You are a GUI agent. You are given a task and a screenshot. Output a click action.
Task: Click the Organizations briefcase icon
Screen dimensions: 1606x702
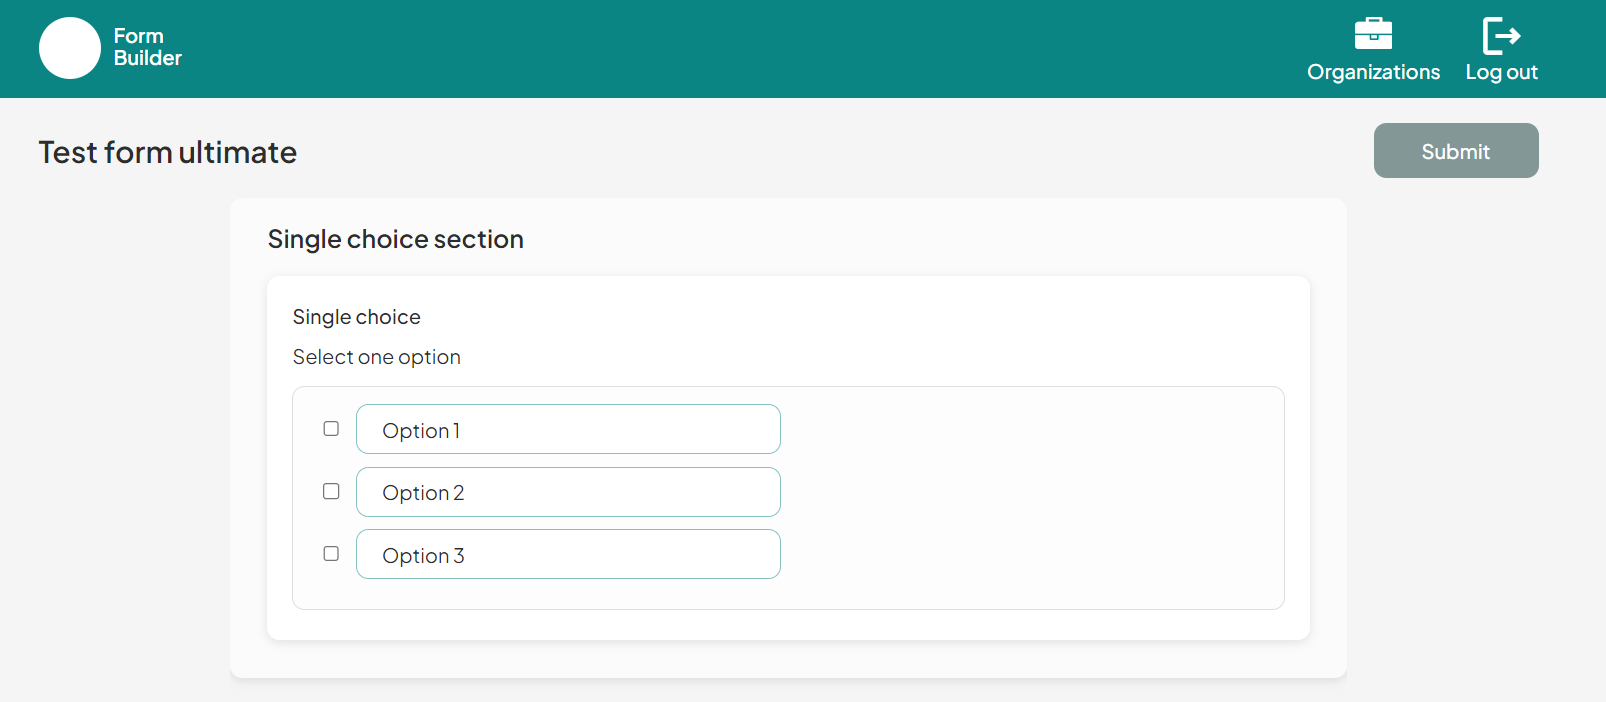1373,34
